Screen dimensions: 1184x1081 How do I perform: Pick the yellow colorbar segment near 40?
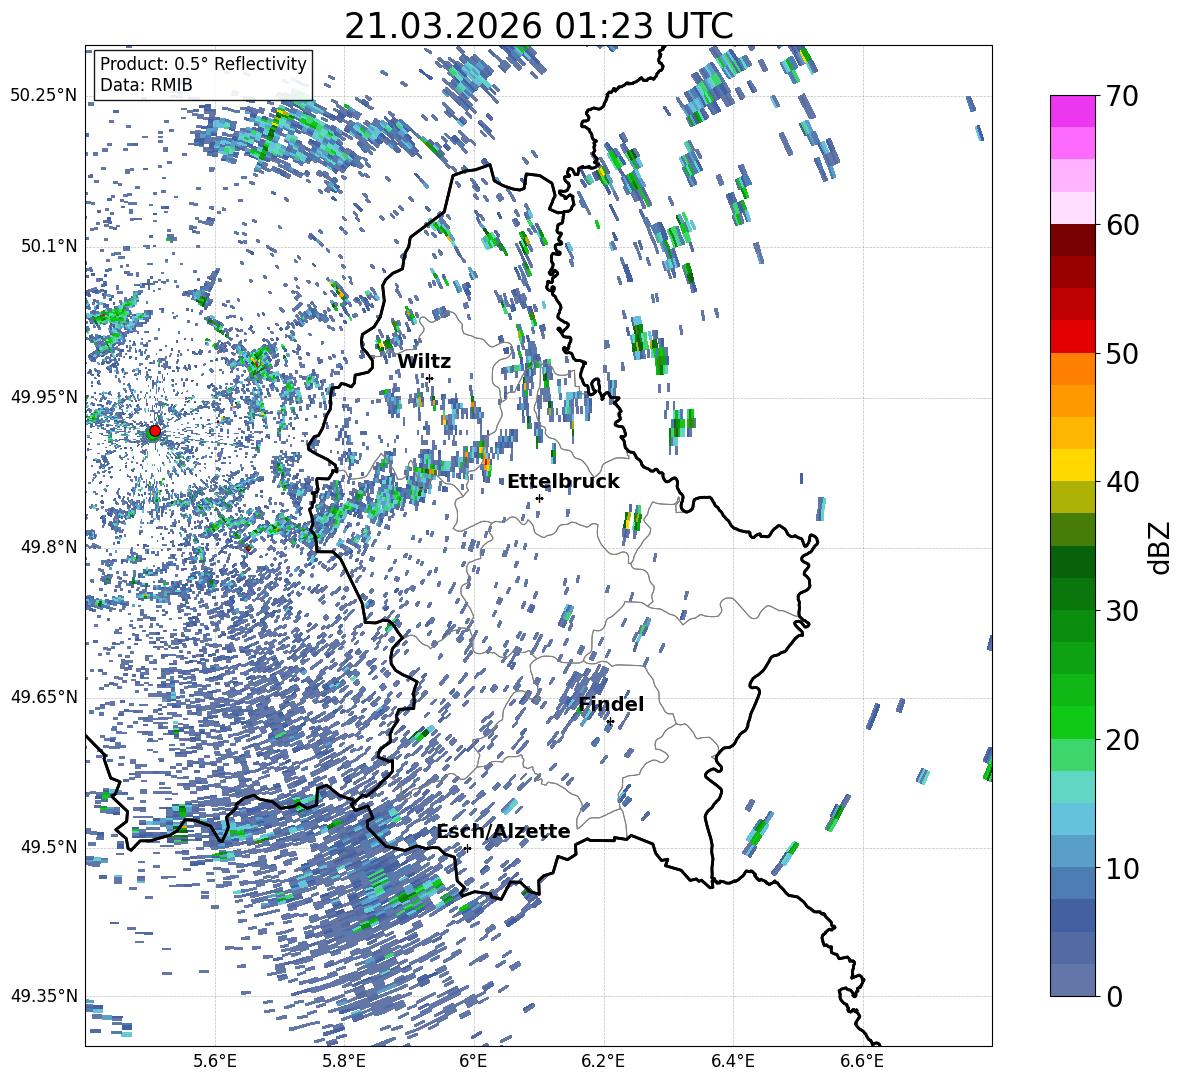(x=1073, y=465)
